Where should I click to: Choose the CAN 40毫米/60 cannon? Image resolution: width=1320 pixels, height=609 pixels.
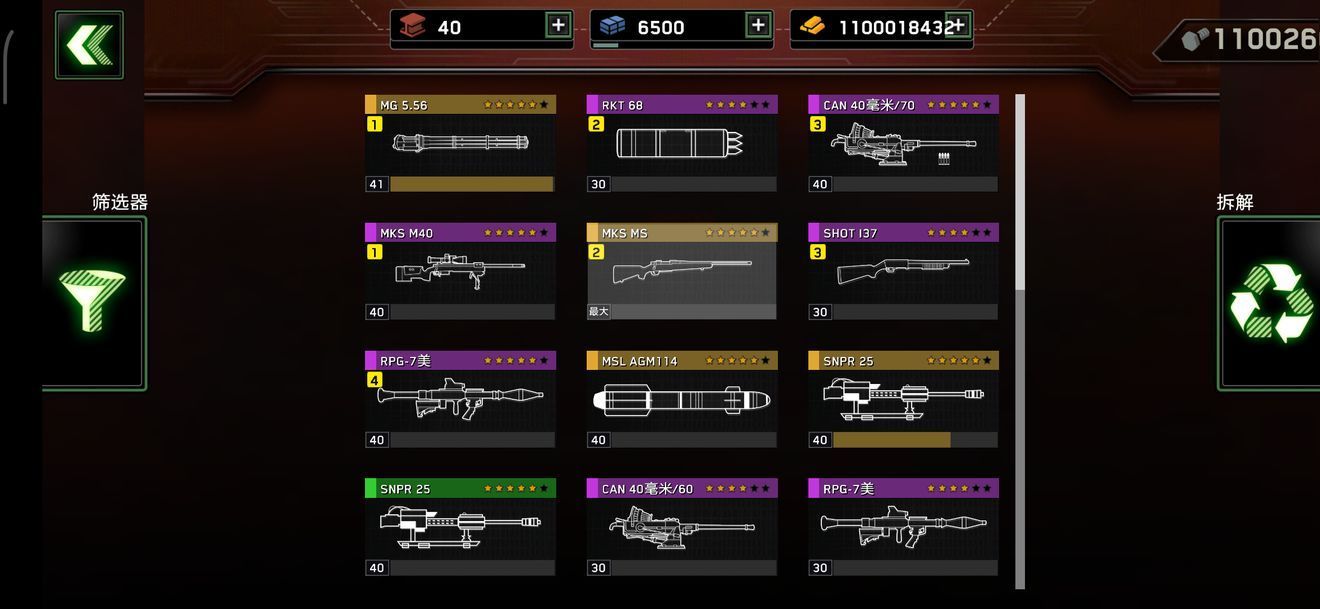tap(682, 528)
